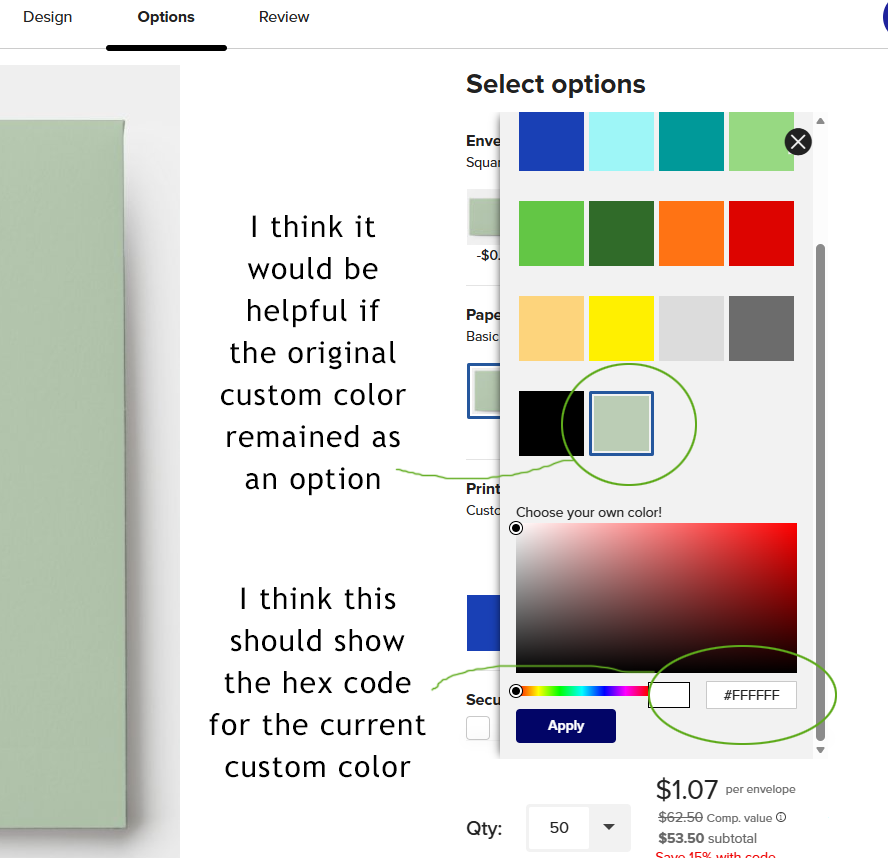Click the gradient picker handle circle
The image size is (888, 858).
[516, 528]
